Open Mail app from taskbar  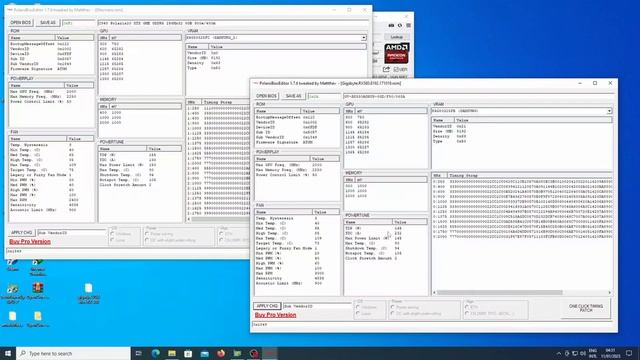[204, 353]
